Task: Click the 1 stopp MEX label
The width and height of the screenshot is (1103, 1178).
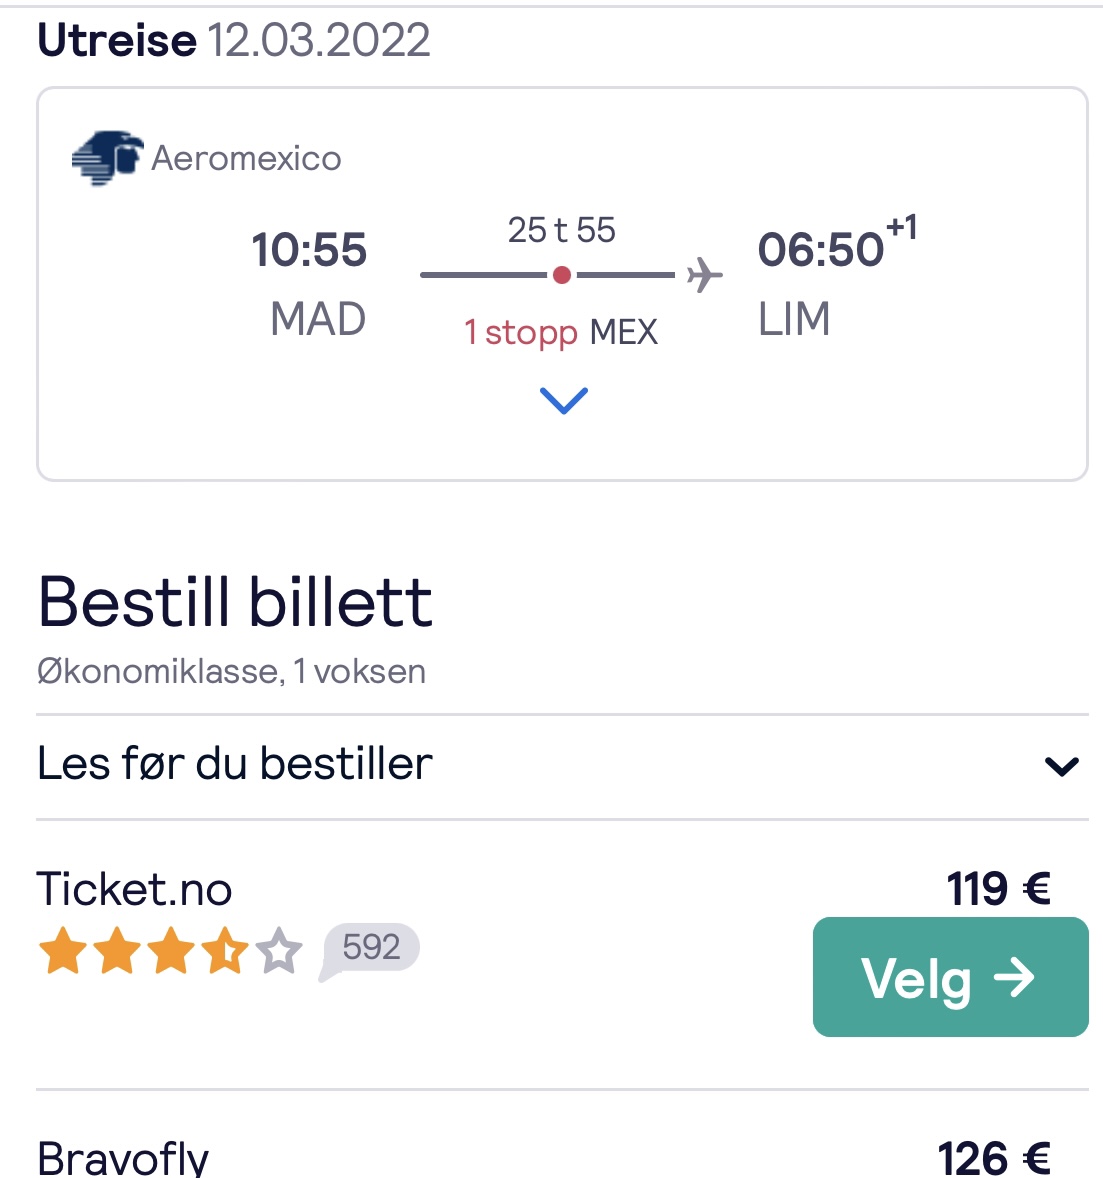Action: 561,332
